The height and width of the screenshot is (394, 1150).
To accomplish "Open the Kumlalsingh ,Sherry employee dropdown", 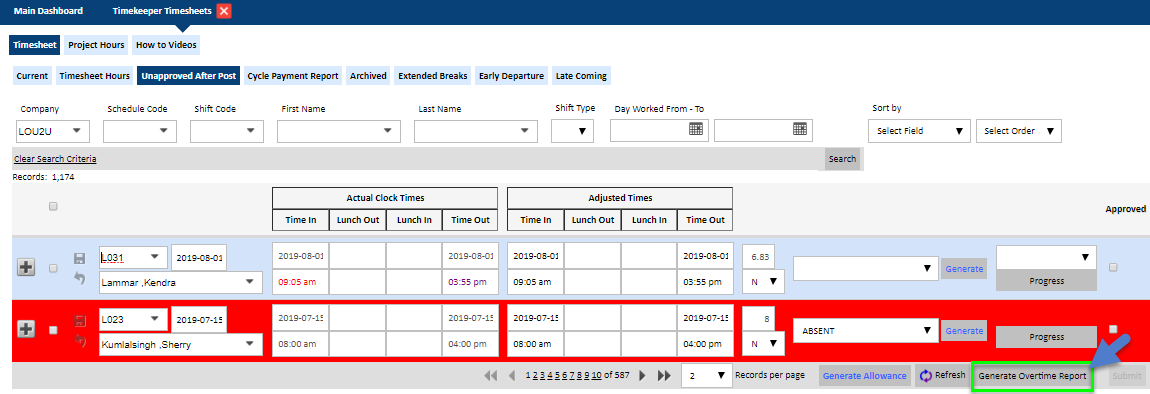I will click(181, 344).
